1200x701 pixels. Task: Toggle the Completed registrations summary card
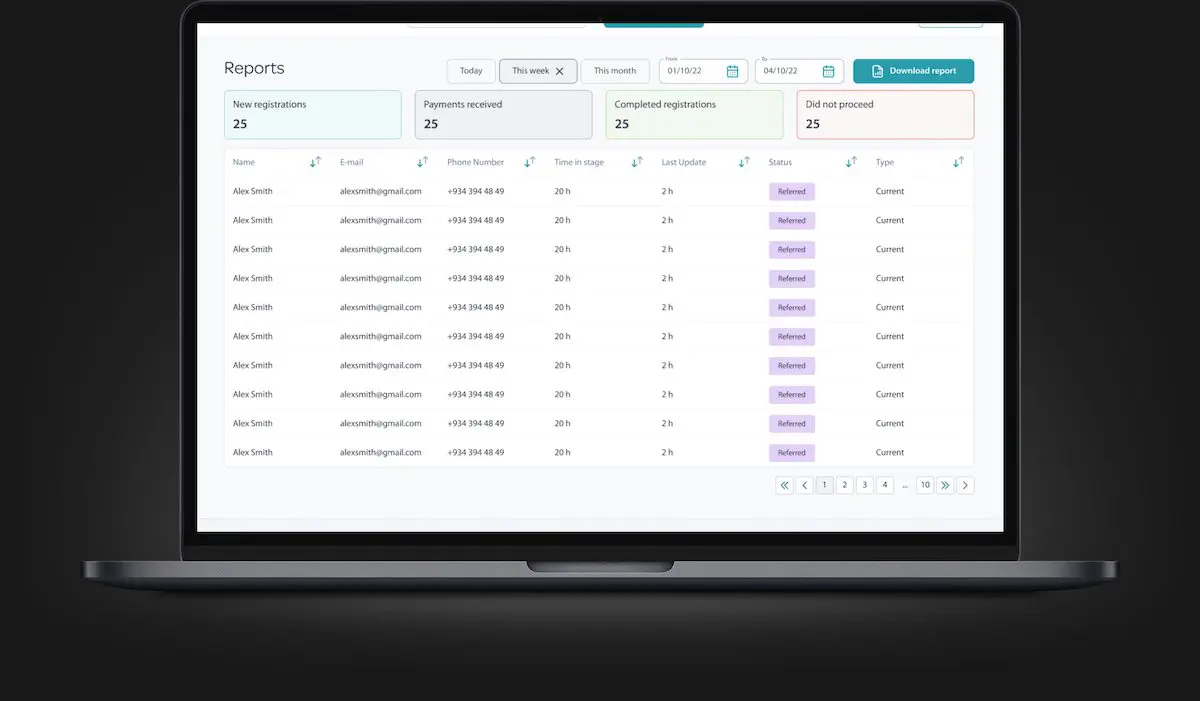click(694, 114)
